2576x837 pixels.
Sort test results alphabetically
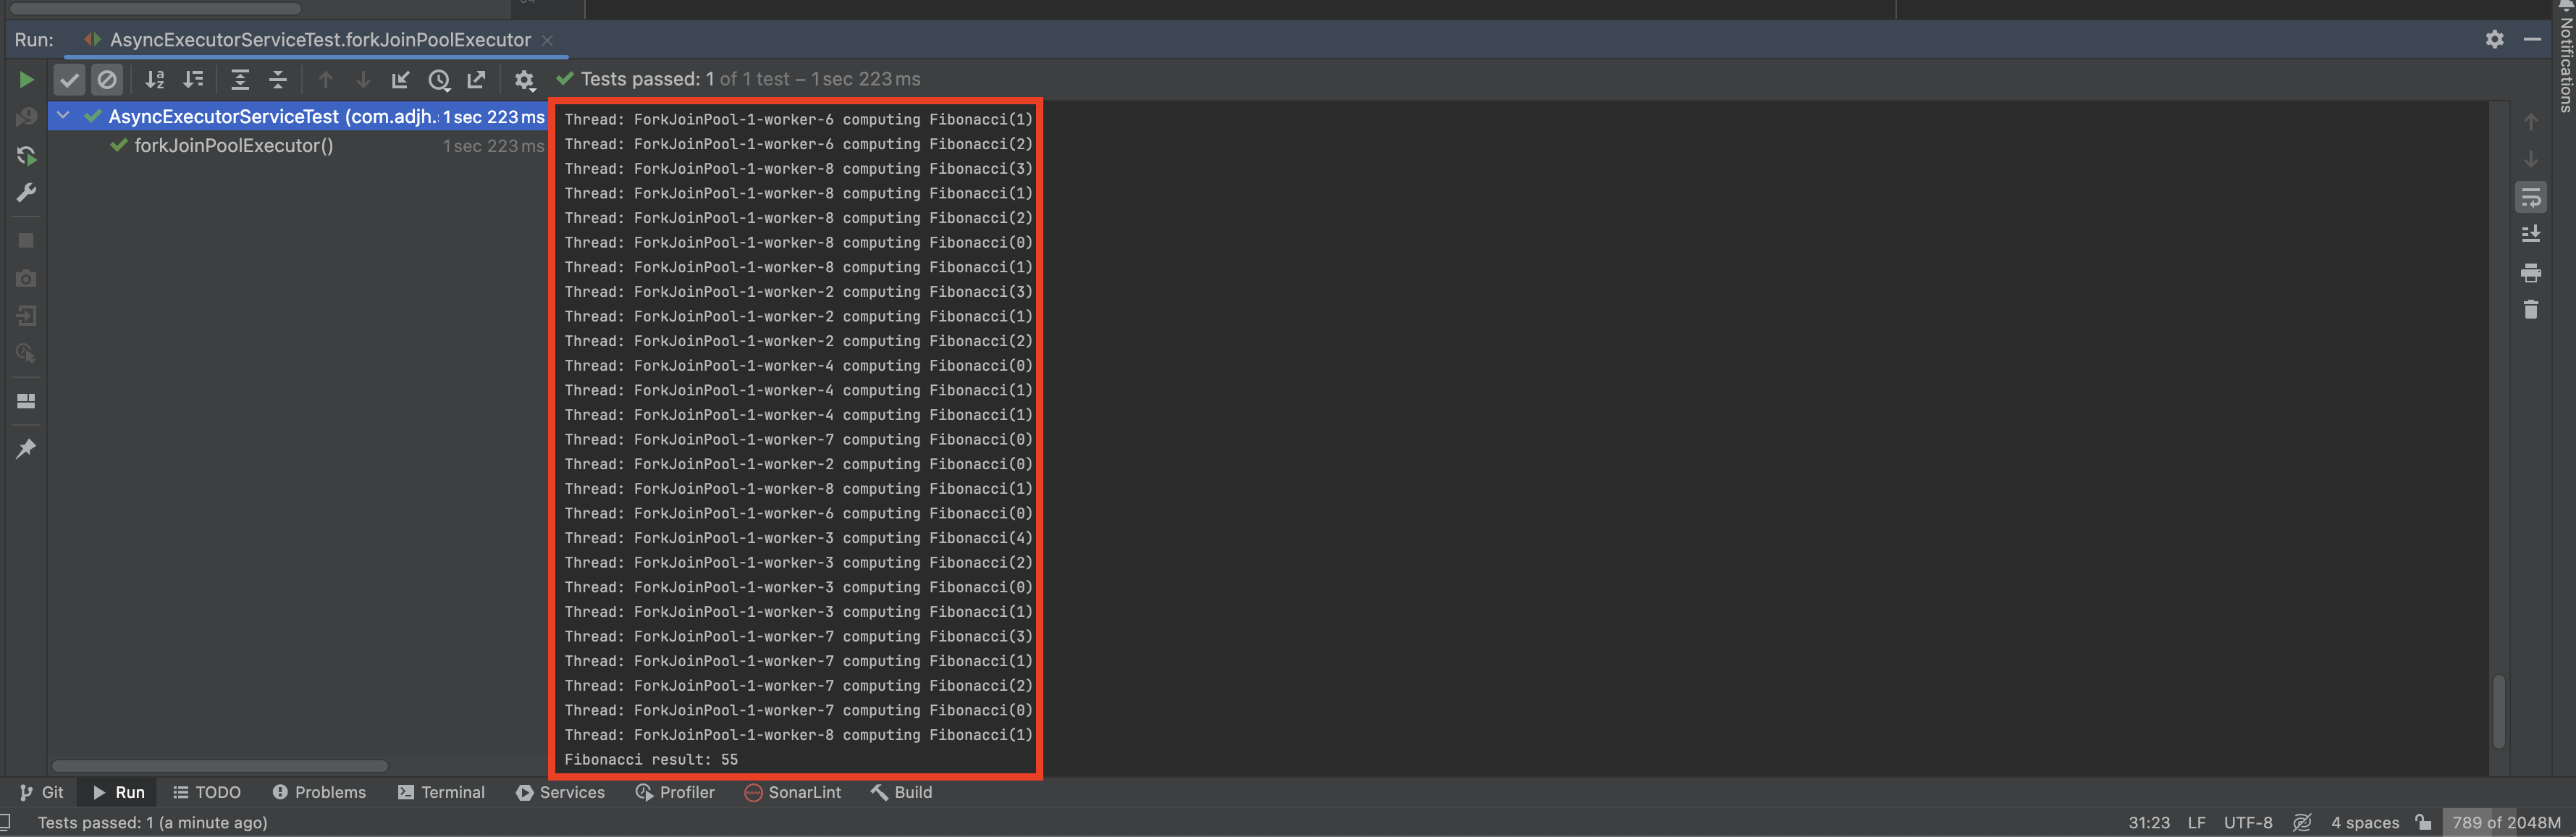[x=154, y=79]
